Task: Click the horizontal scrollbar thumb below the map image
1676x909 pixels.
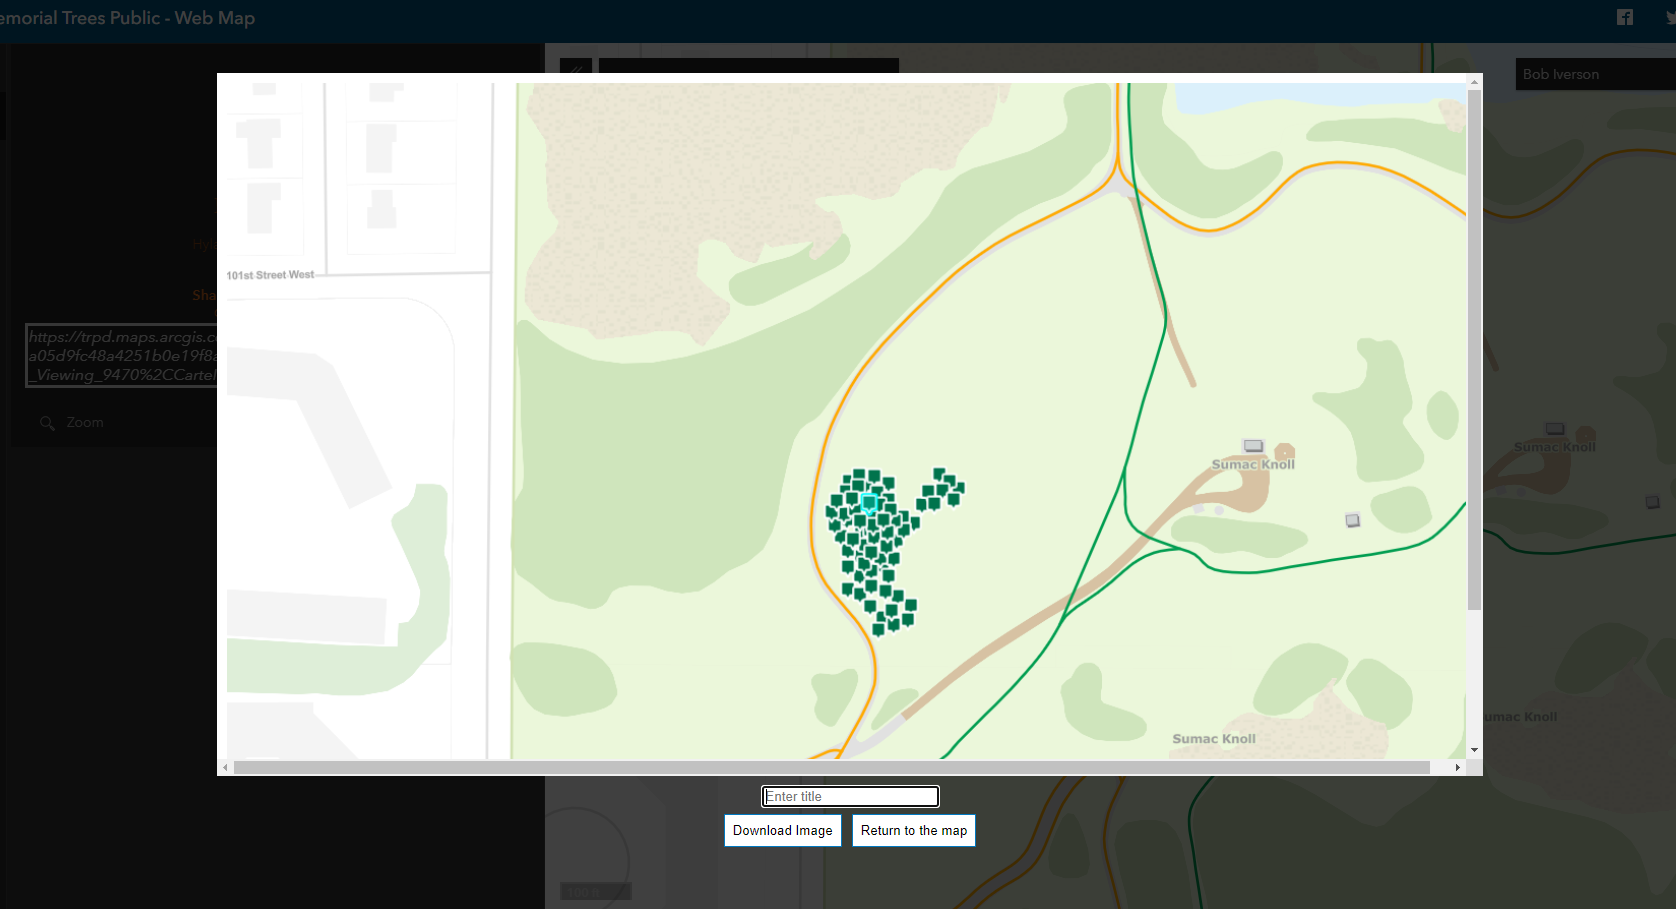Action: tap(832, 767)
